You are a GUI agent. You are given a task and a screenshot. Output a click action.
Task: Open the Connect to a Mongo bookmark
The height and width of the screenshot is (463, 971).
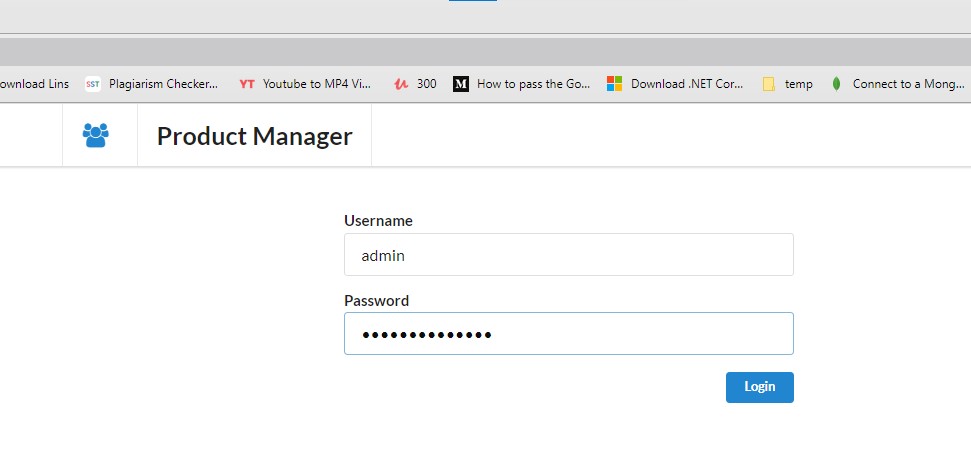click(908, 84)
